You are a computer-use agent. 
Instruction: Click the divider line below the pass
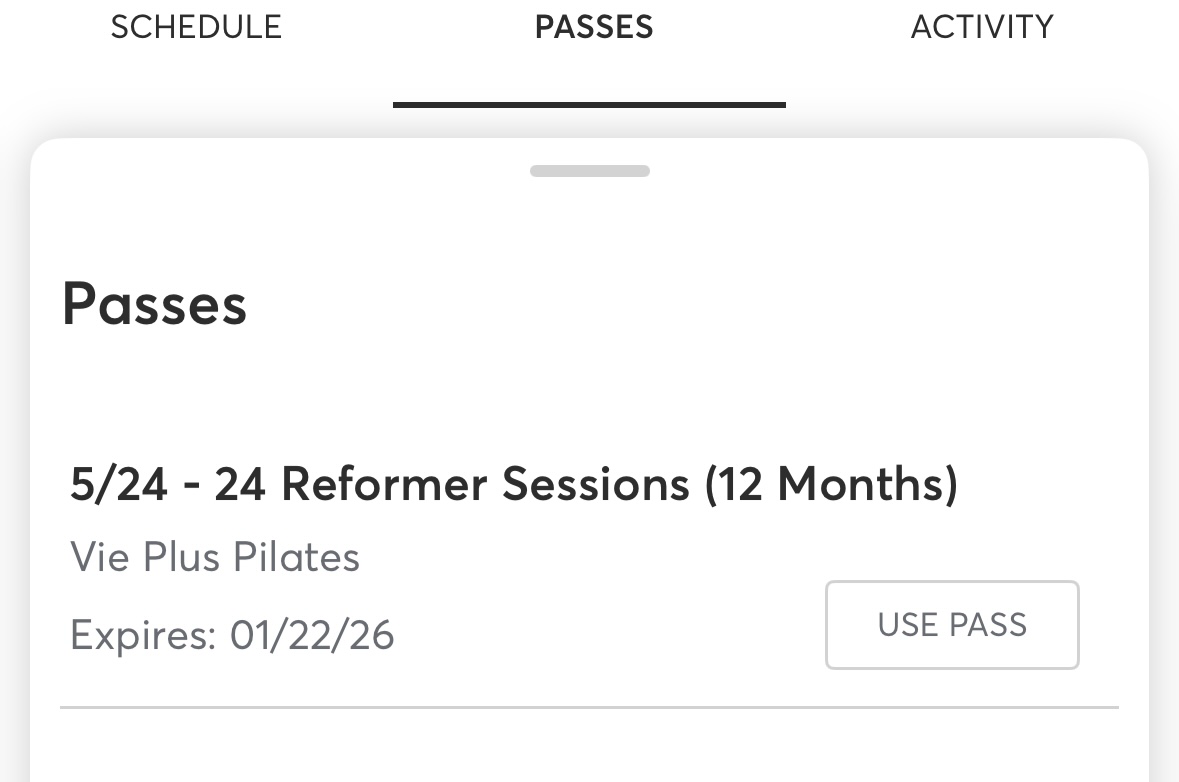coord(589,707)
